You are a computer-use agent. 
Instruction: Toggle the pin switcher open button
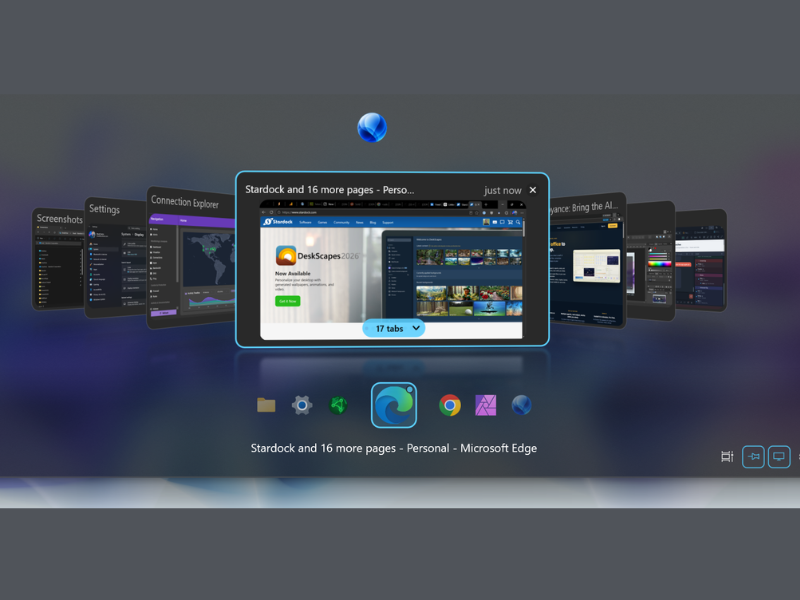753,457
